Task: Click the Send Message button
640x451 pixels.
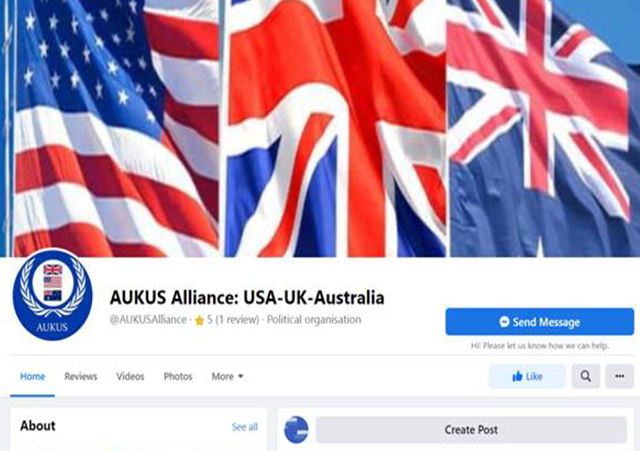Action: click(540, 322)
